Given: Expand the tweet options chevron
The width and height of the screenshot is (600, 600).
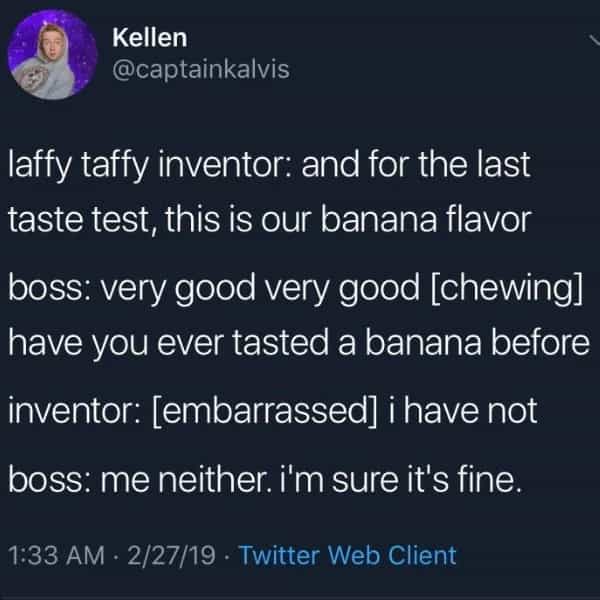Looking at the screenshot, I should (x=590, y=40).
